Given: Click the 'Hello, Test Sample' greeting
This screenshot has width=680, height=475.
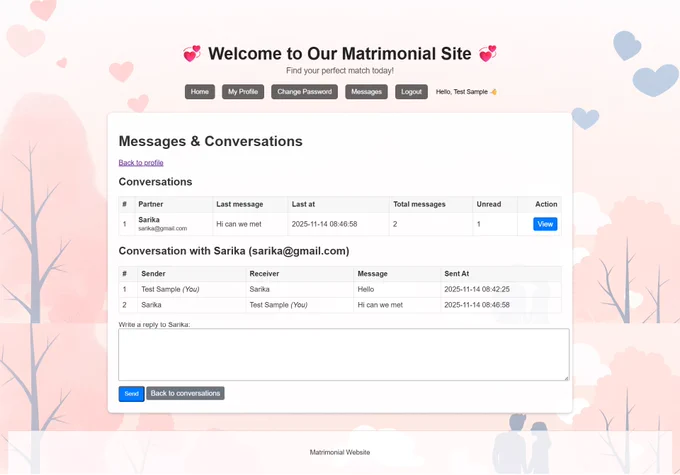Looking at the screenshot, I should coord(461,92).
